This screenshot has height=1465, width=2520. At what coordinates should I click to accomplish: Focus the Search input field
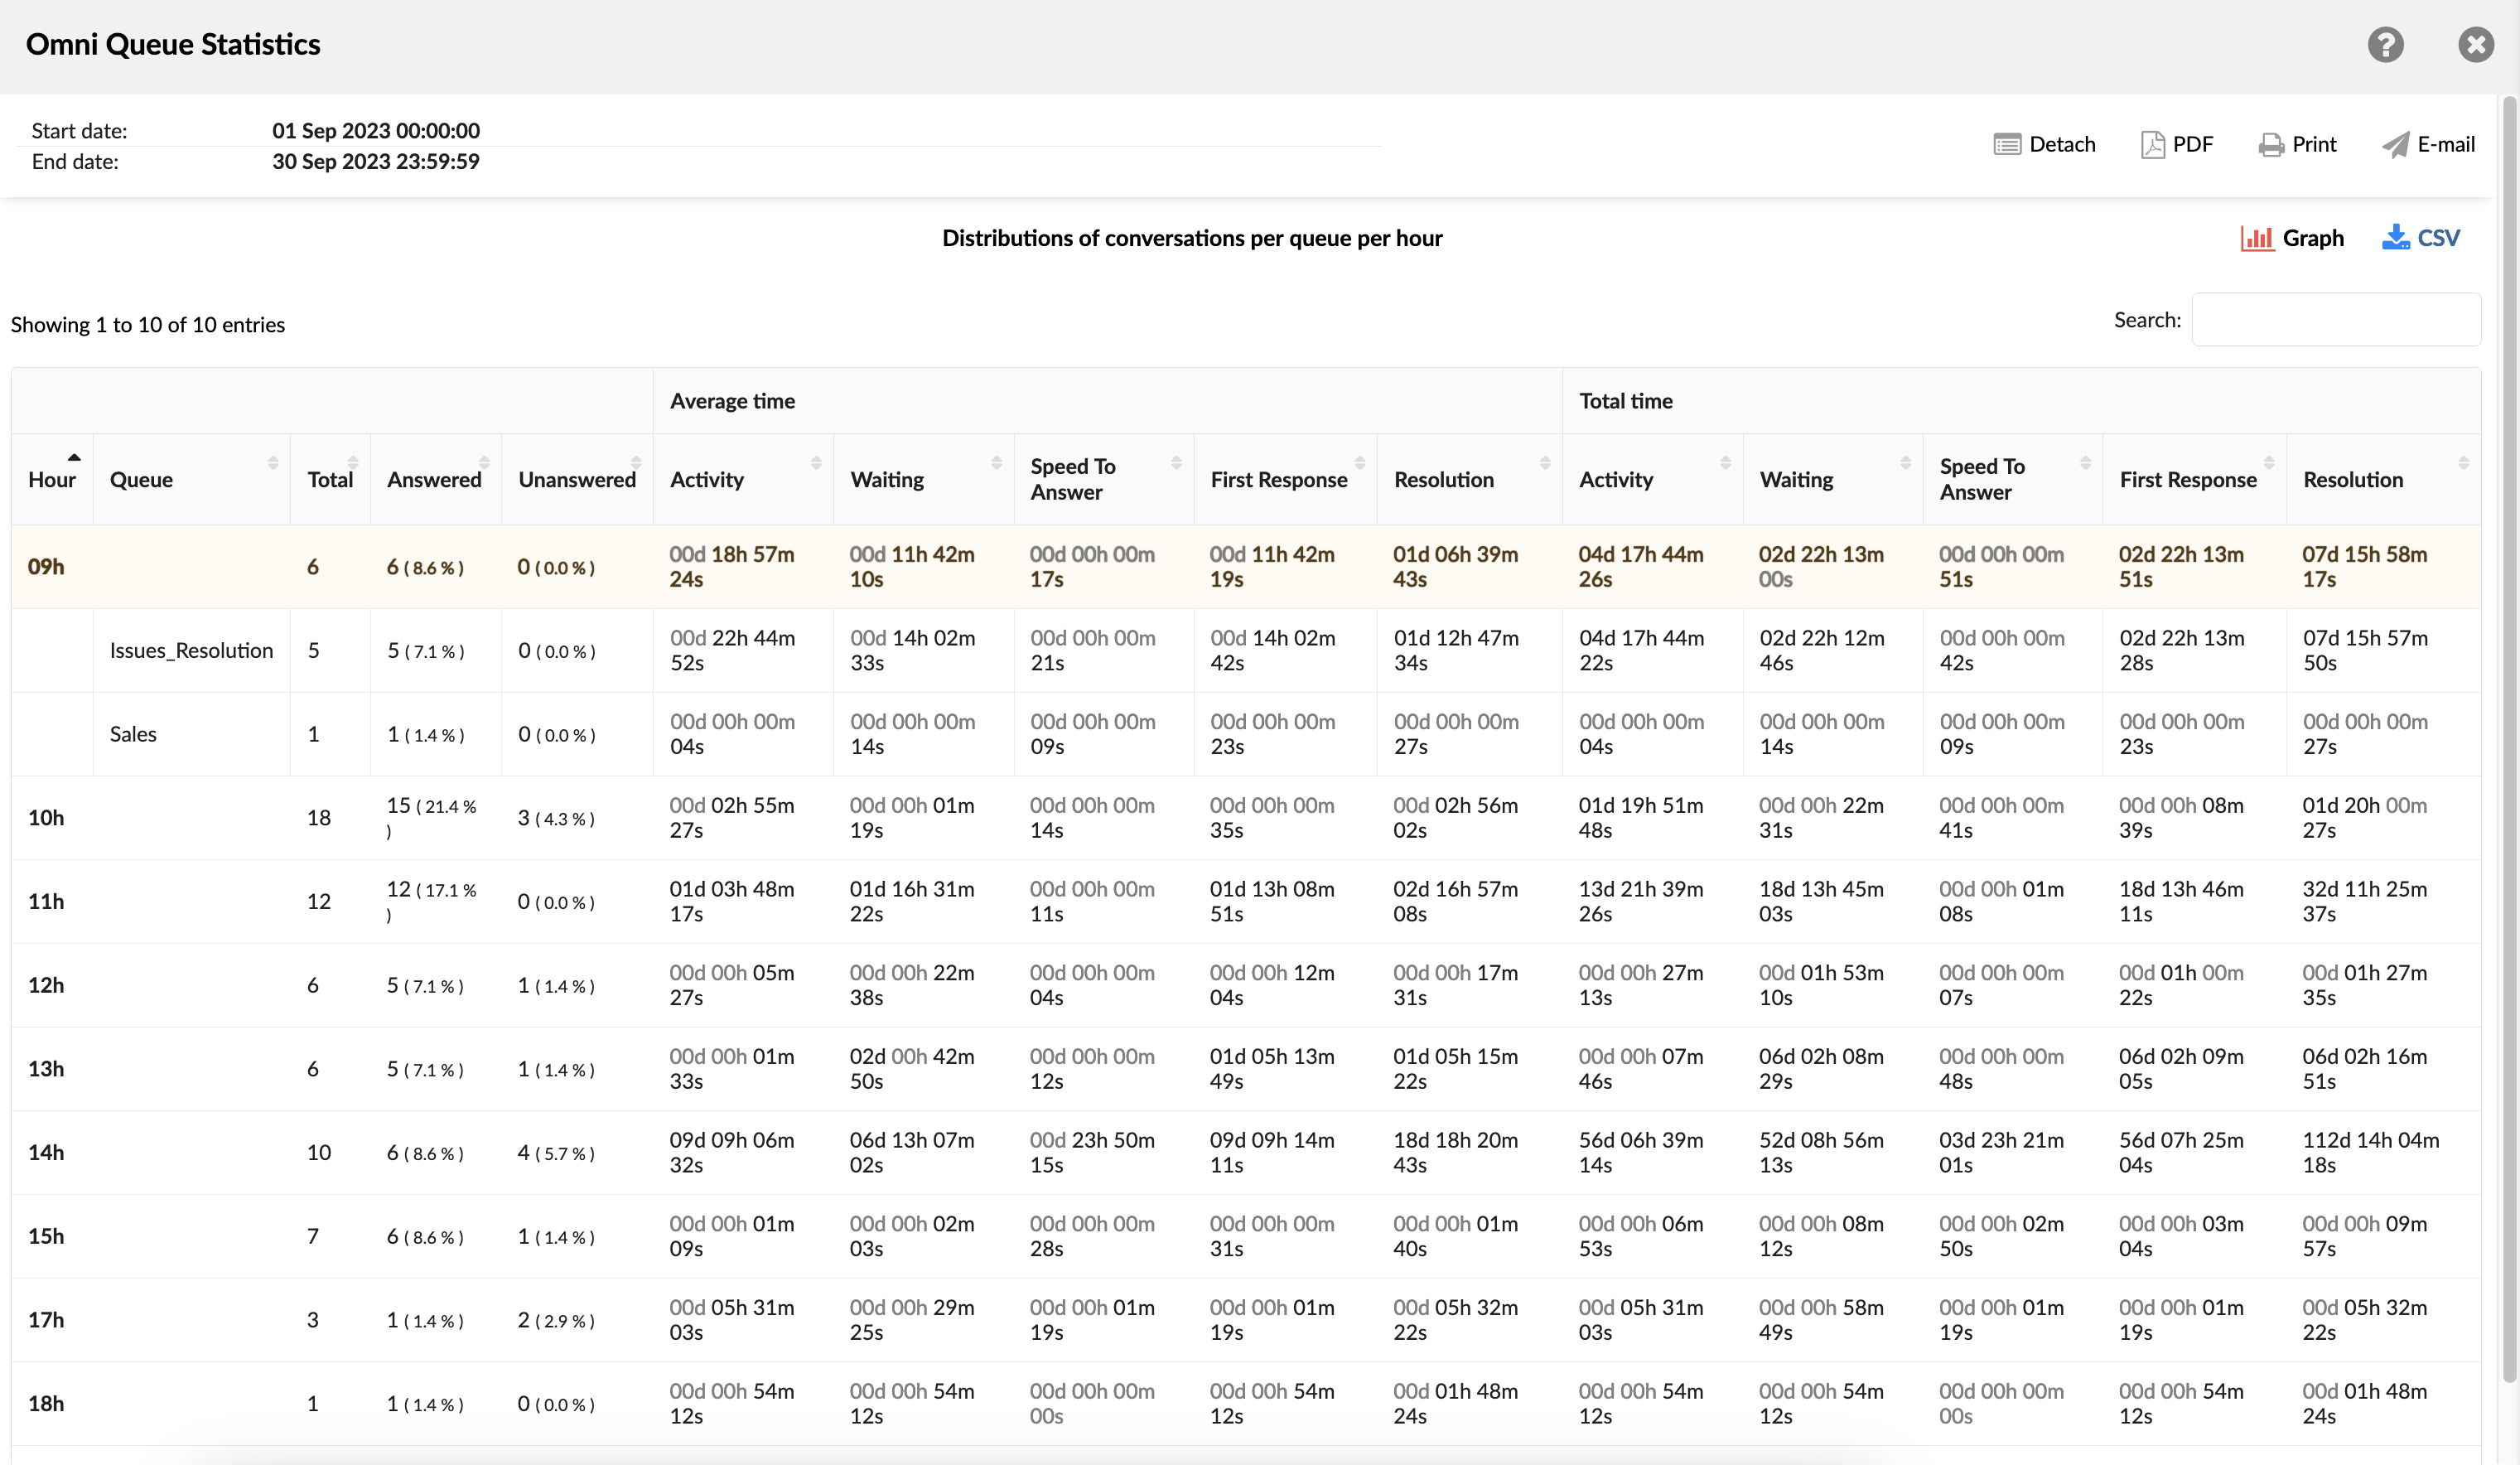click(2335, 320)
